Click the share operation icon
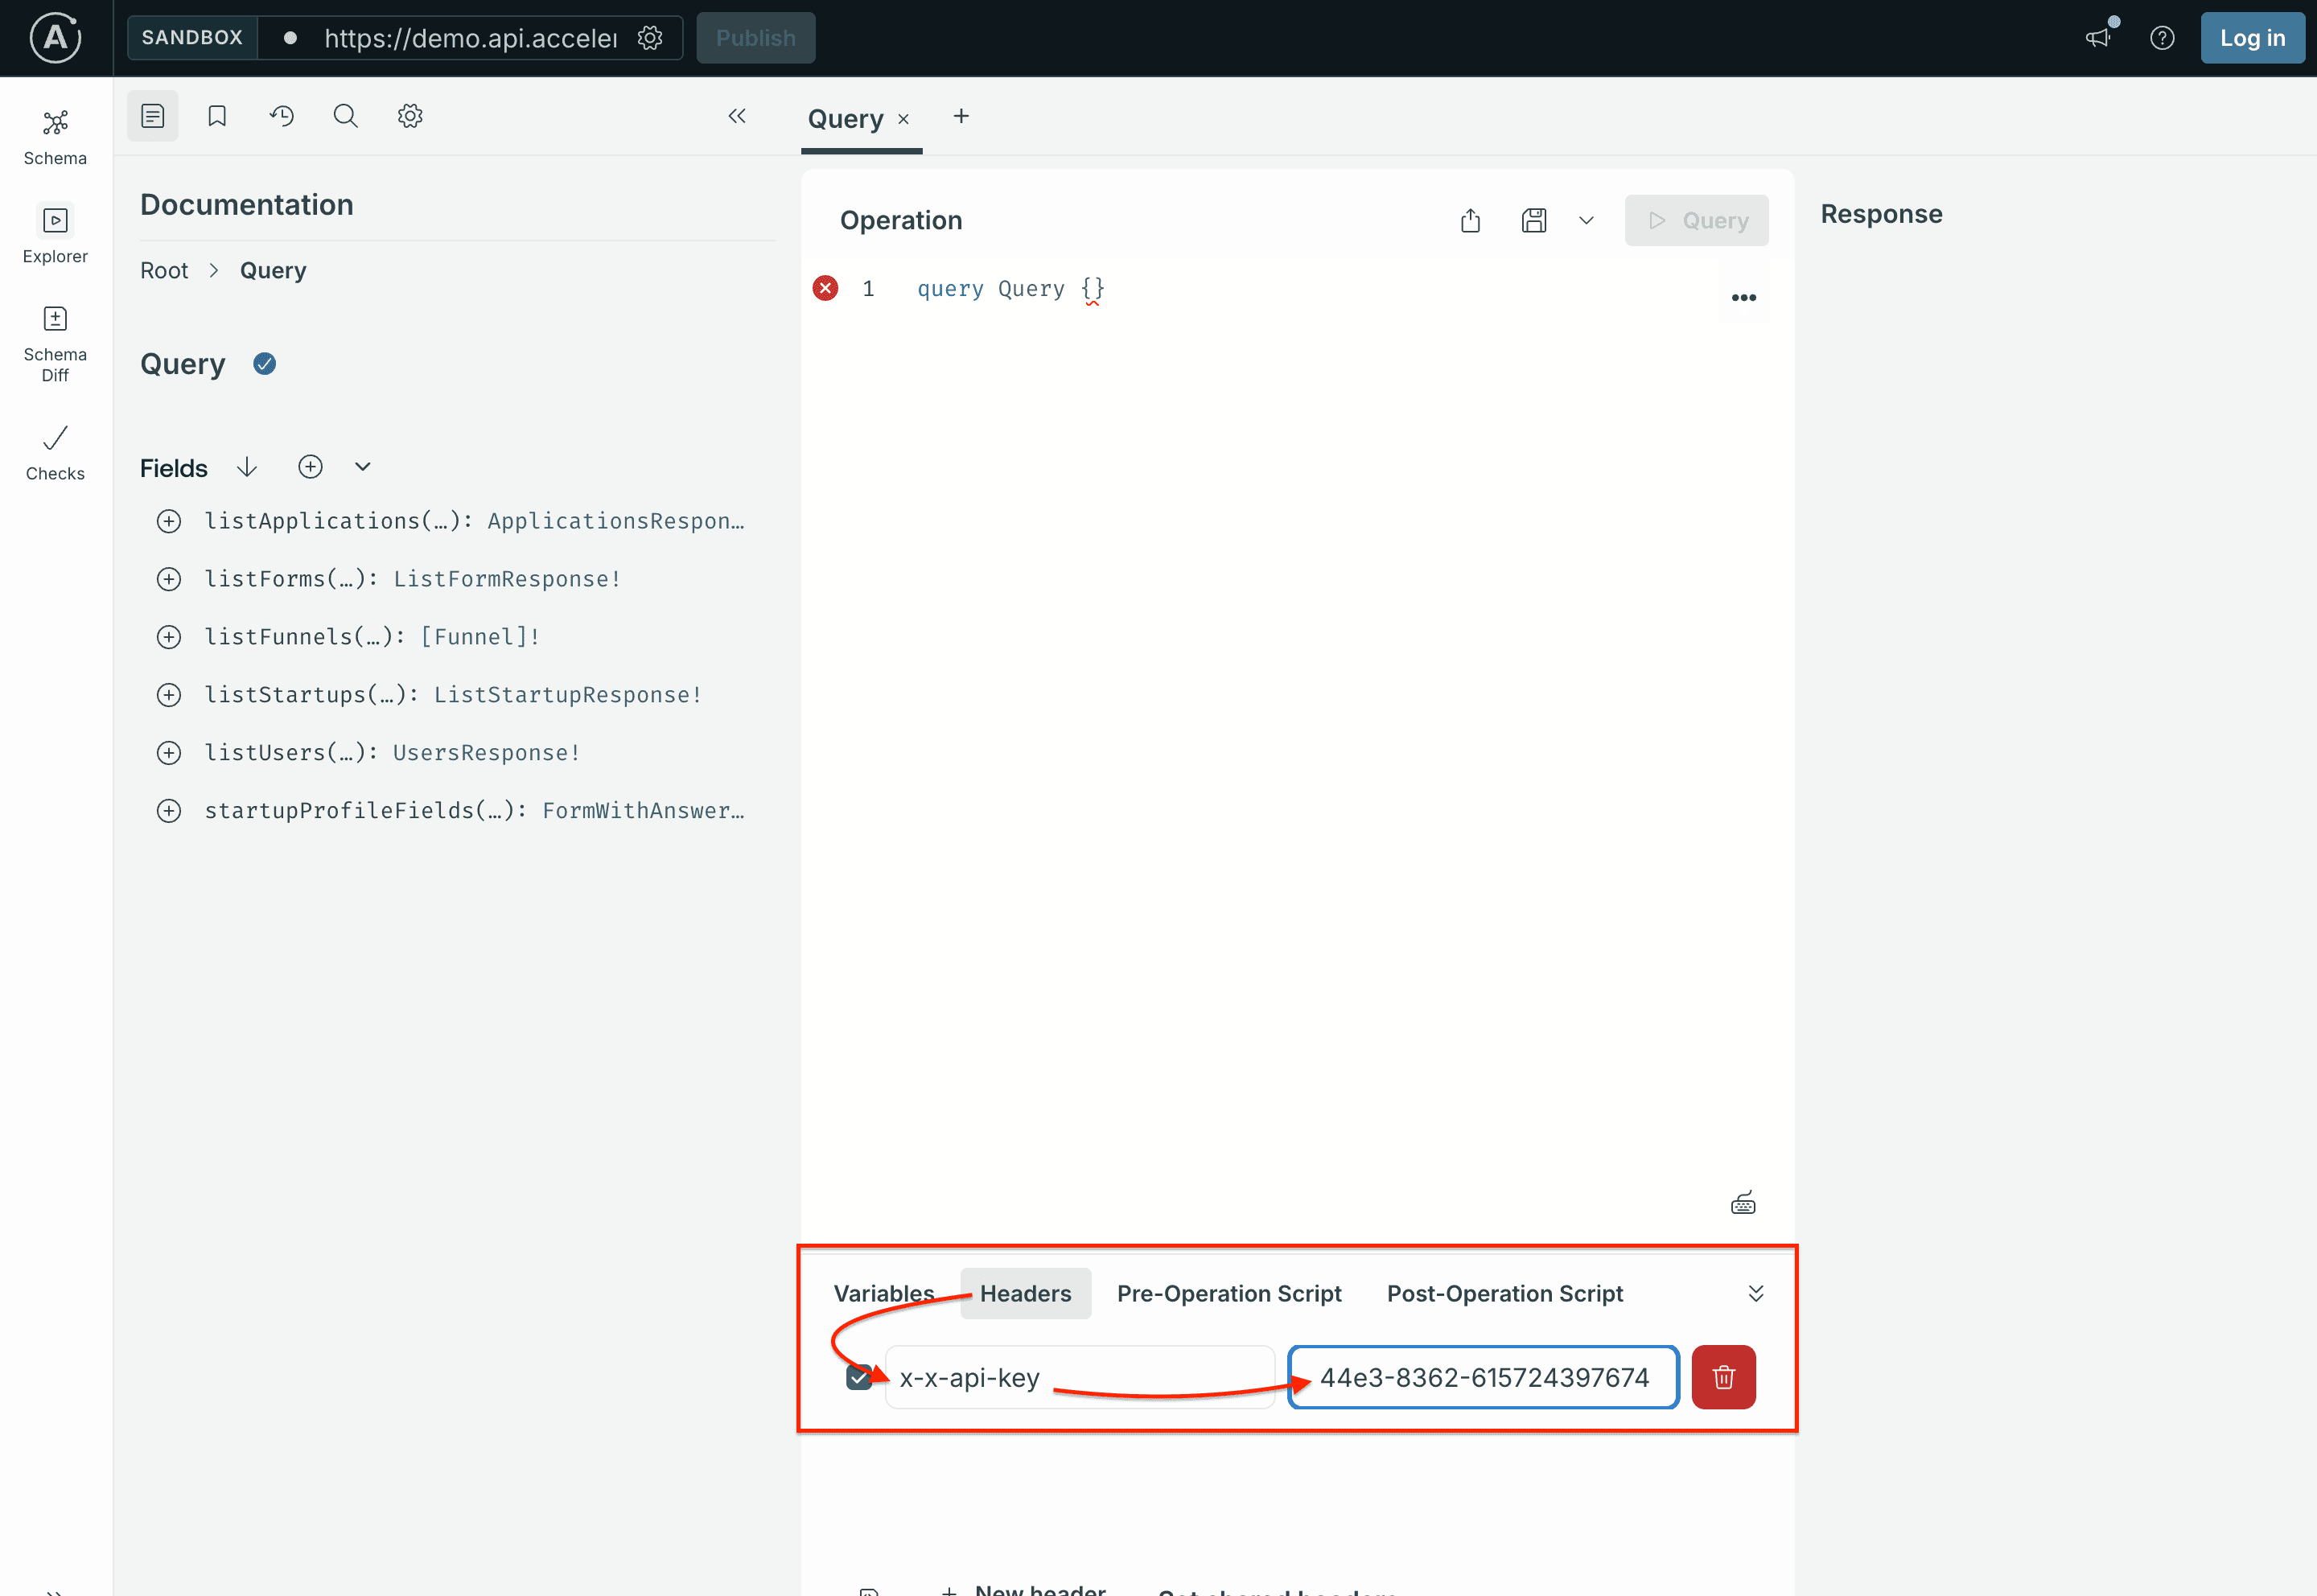 1470,220
